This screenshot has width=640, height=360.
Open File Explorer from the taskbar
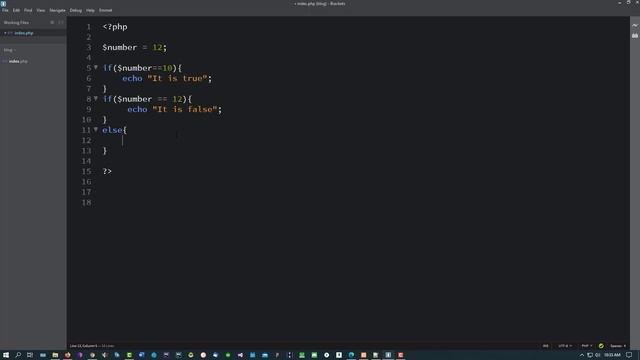(55, 355)
